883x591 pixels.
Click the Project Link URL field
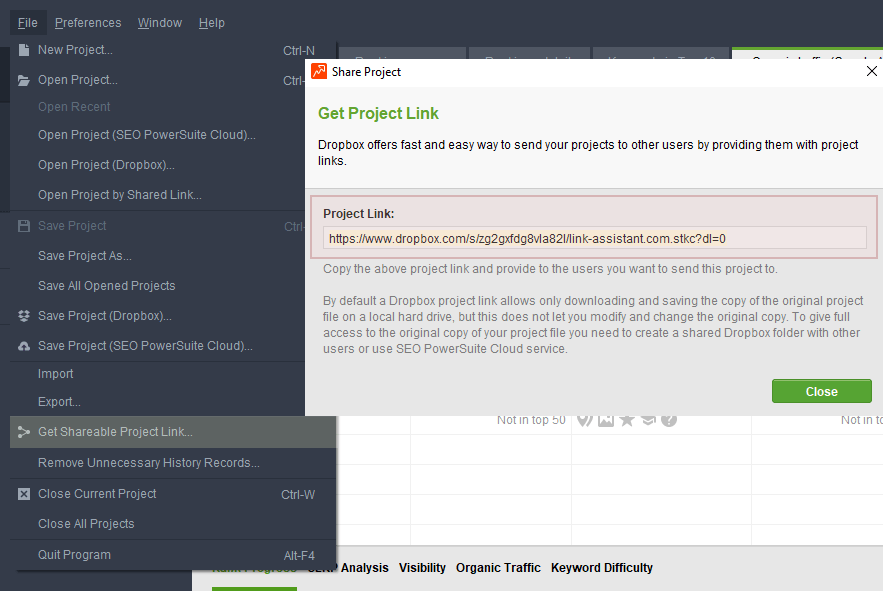595,238
